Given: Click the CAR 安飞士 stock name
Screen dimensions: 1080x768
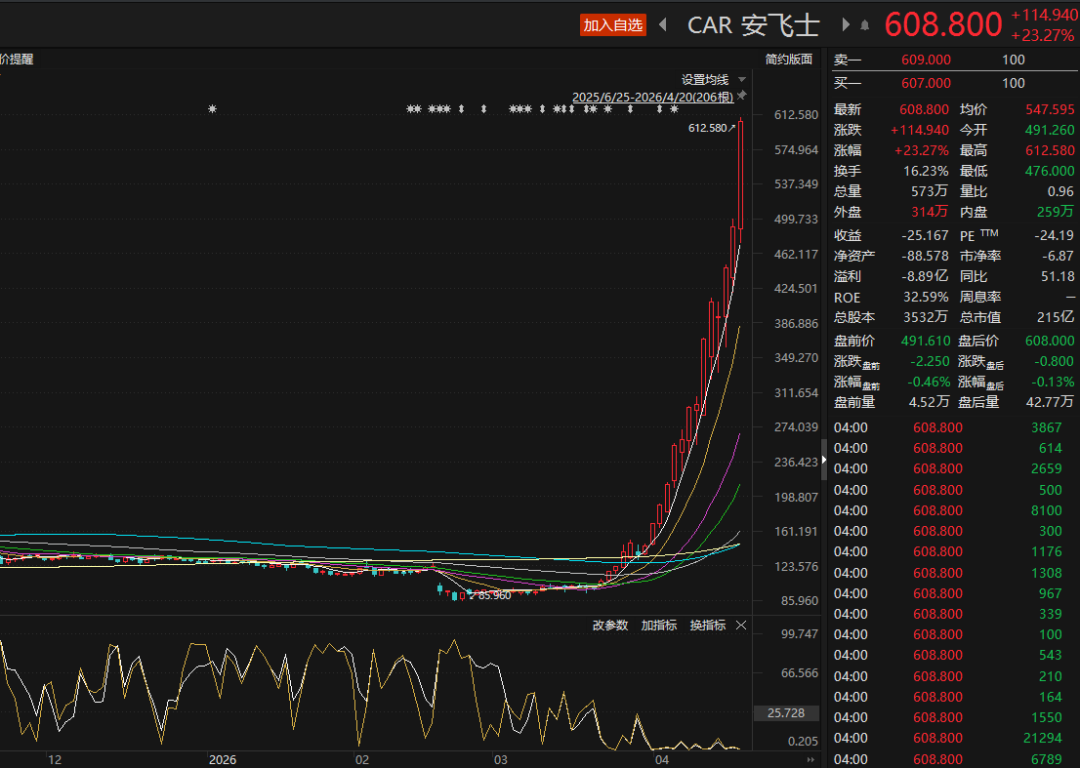Looking at the screenshot, I should [753, 25].
